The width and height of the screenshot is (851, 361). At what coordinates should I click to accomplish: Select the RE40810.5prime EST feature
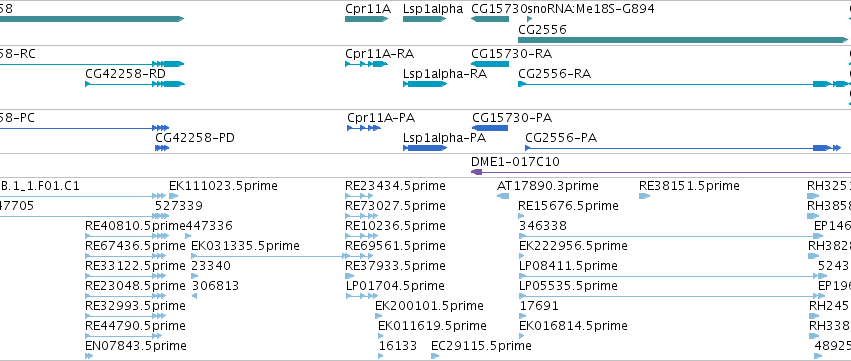point(127,236)
